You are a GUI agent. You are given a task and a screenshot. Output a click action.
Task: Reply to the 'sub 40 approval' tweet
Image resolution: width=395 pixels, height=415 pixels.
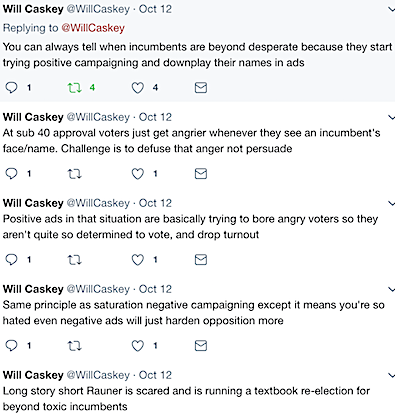point(11,174)
